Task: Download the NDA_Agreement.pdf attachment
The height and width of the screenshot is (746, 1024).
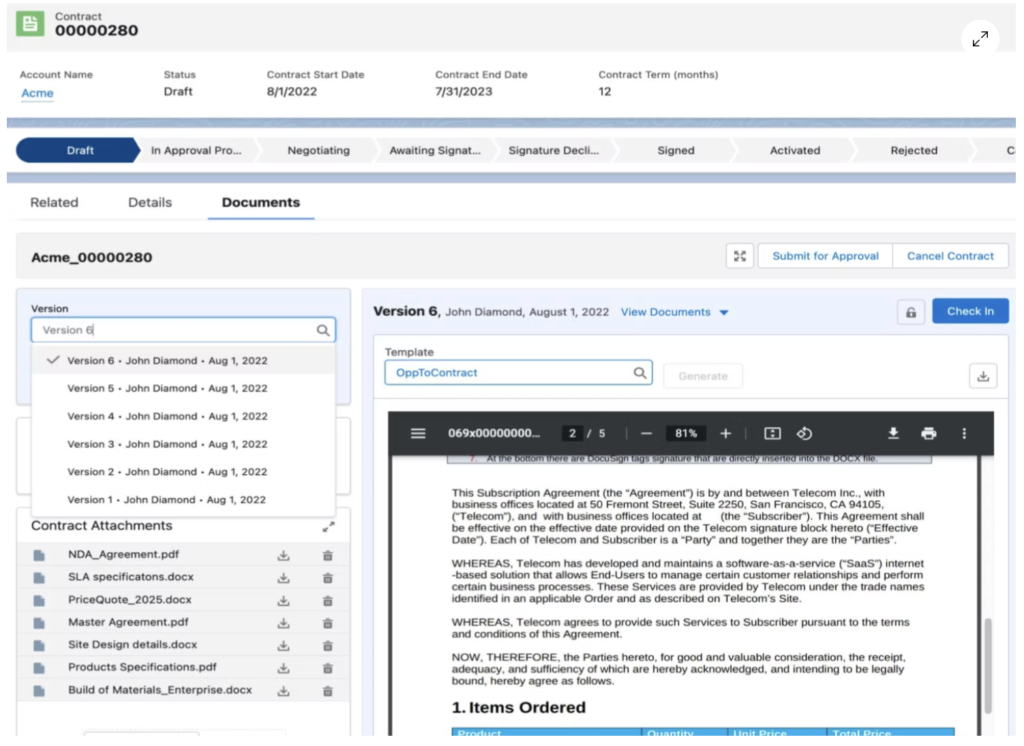Action: (284, 555)
